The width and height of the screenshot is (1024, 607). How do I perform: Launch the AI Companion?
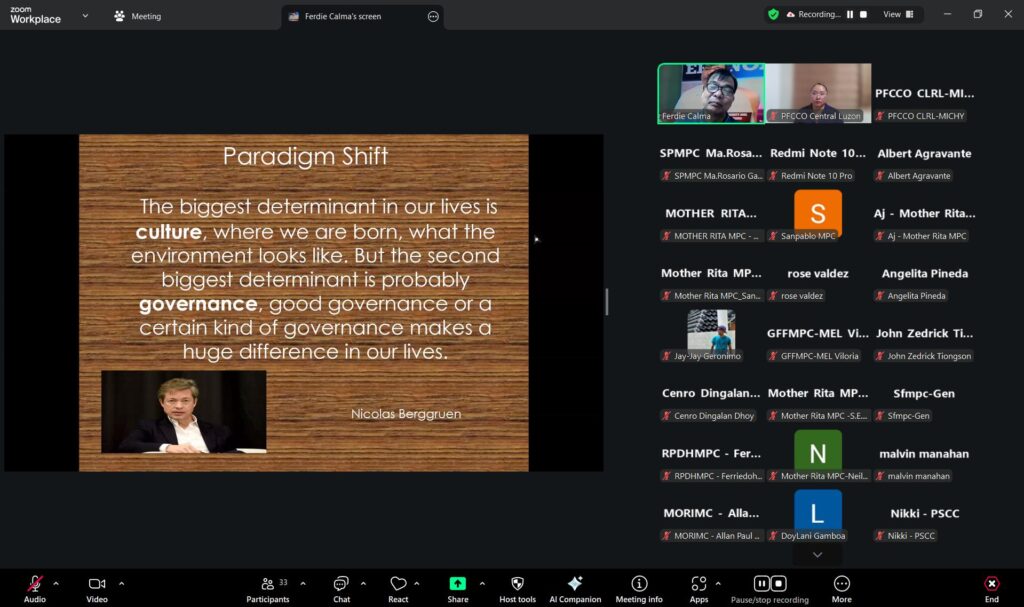click(575, 584)
